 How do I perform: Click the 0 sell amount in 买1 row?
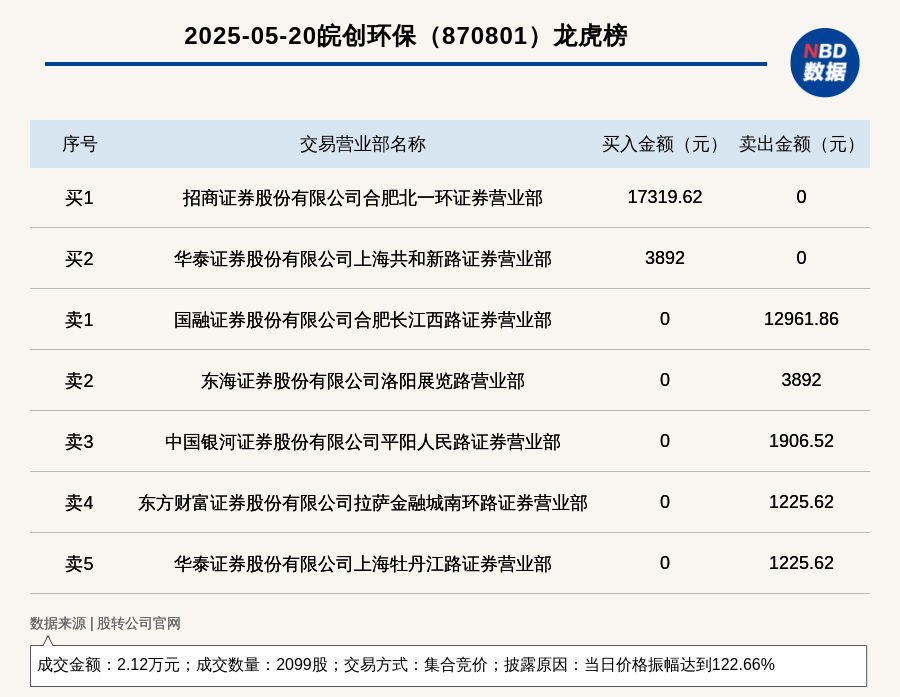pyautogui.click(x=801, y=197)
